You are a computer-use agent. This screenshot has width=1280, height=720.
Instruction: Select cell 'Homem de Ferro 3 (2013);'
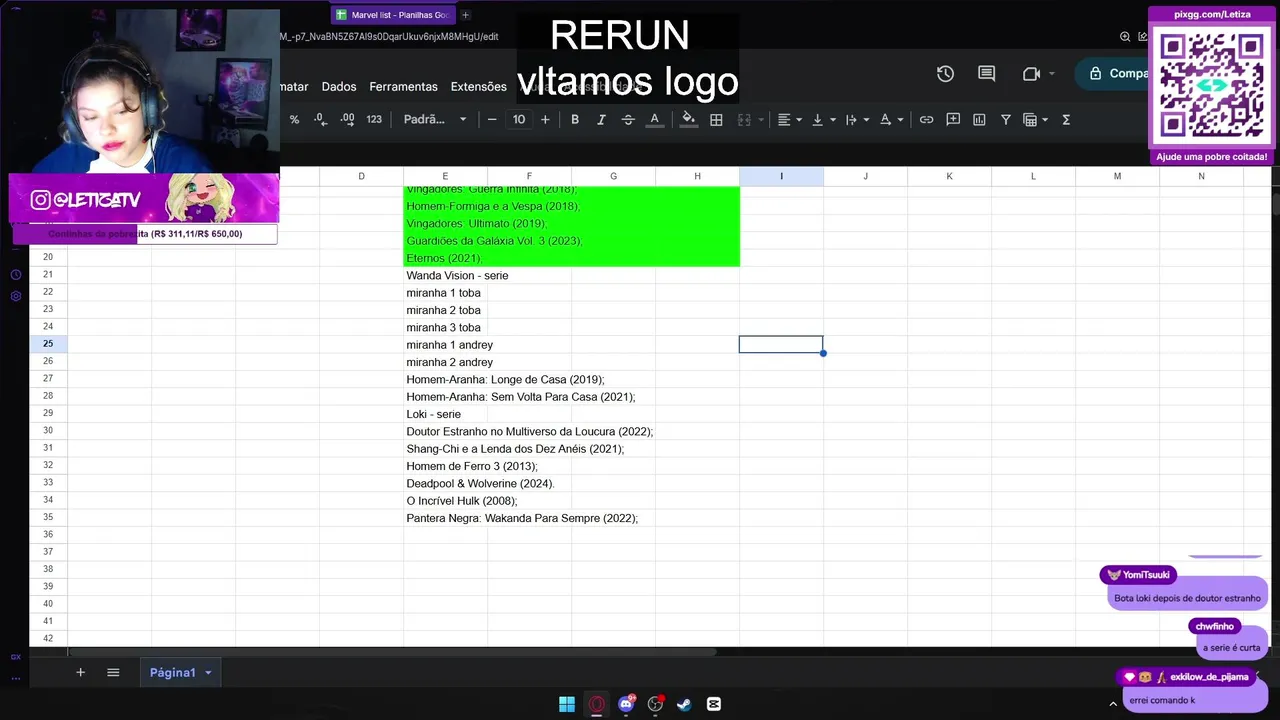pyautogui.click(x=472, y=466)
